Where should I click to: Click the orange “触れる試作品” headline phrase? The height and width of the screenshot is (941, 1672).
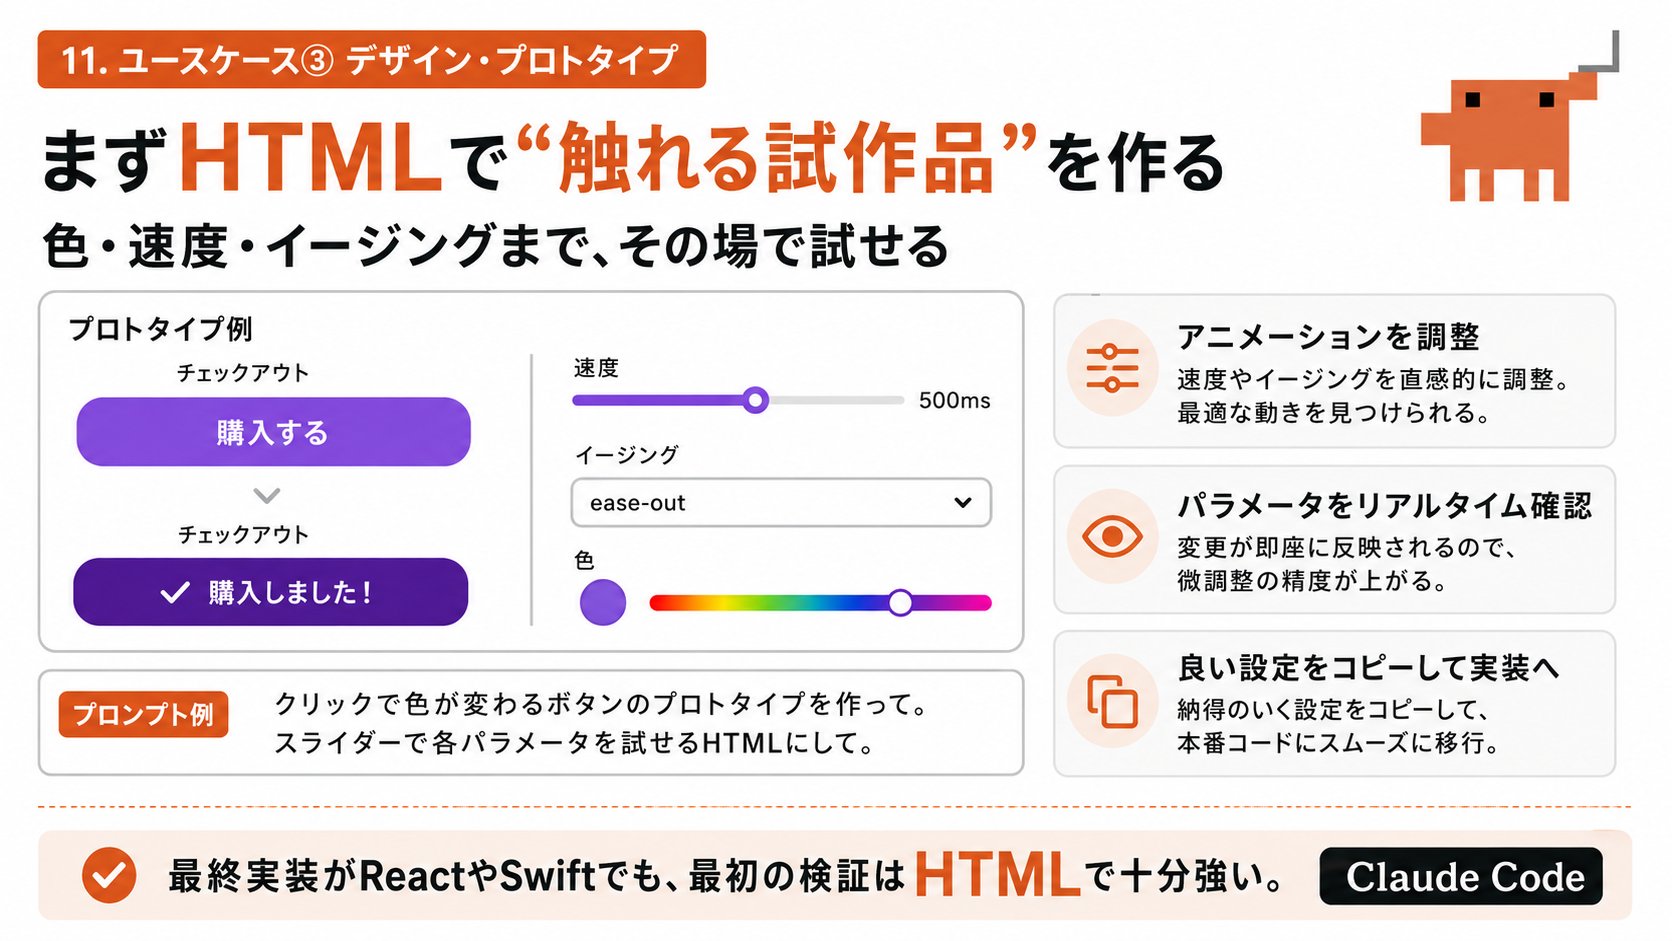[x=778, y=158]
